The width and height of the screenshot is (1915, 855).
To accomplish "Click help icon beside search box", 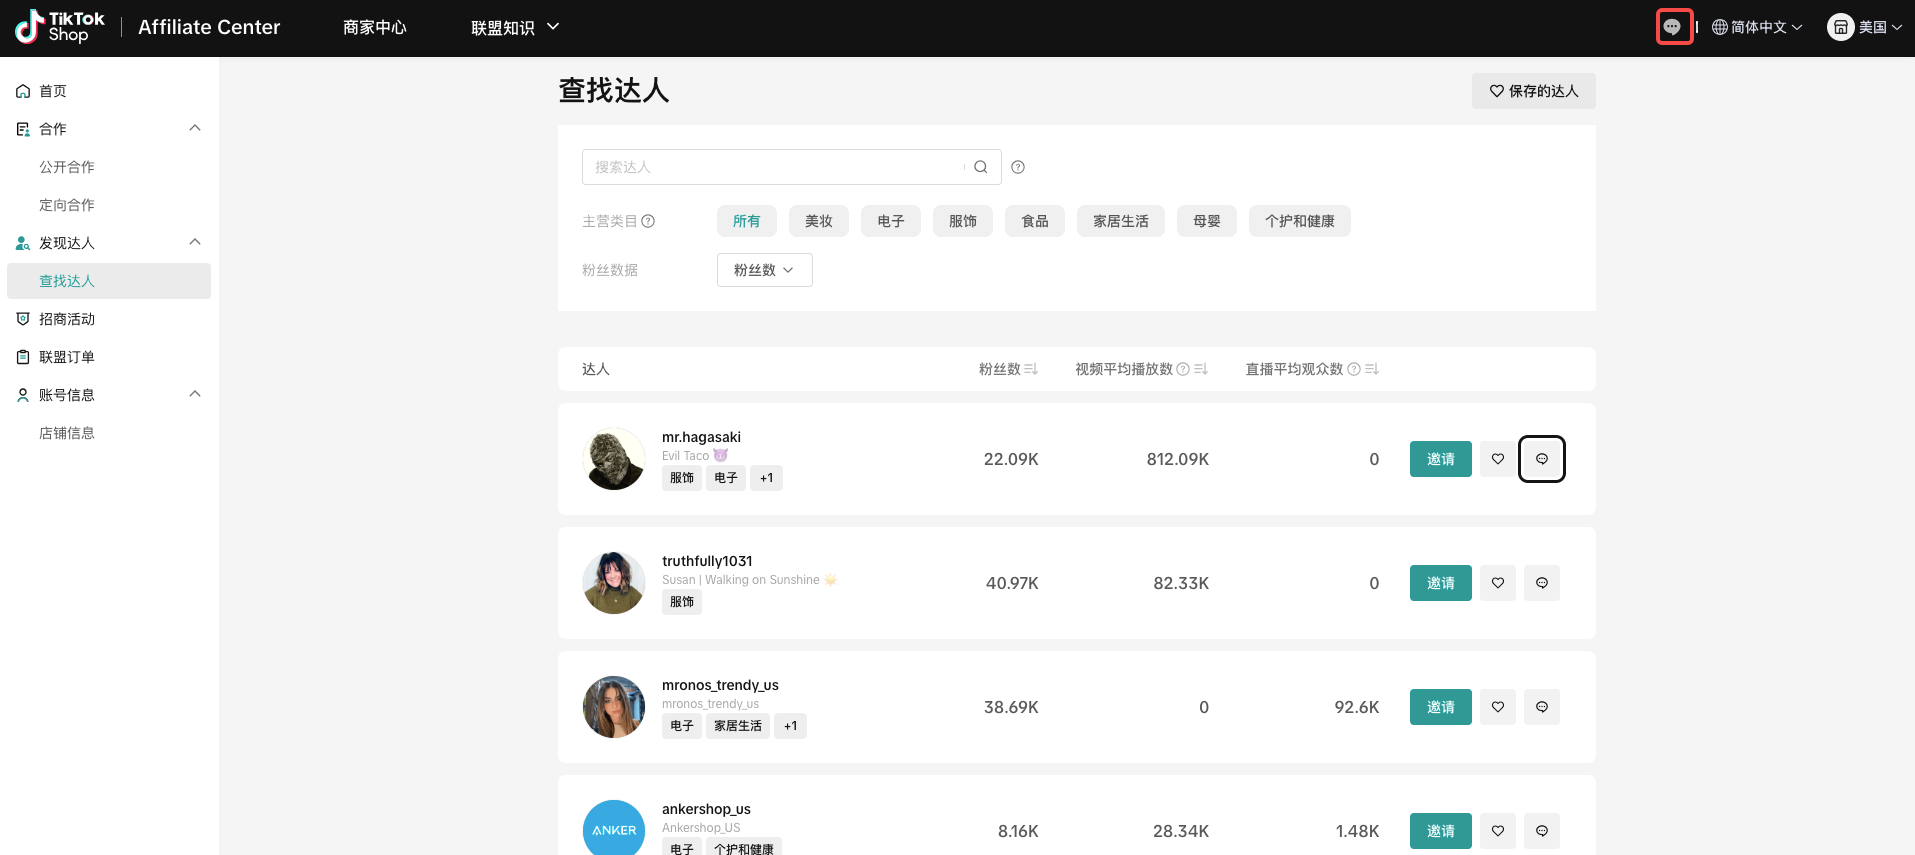I will click(1017, 167).
